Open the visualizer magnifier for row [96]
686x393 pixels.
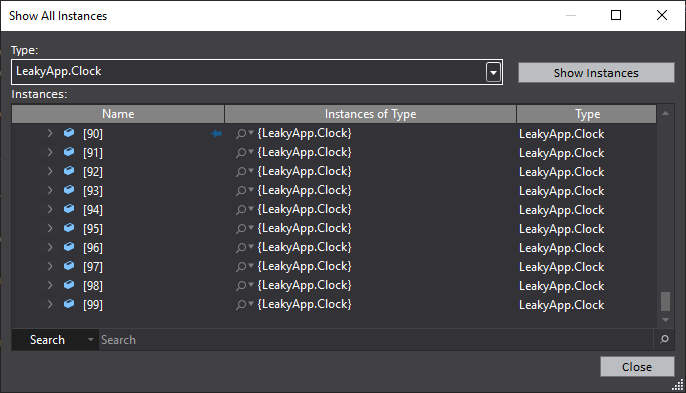click(241, 248)
